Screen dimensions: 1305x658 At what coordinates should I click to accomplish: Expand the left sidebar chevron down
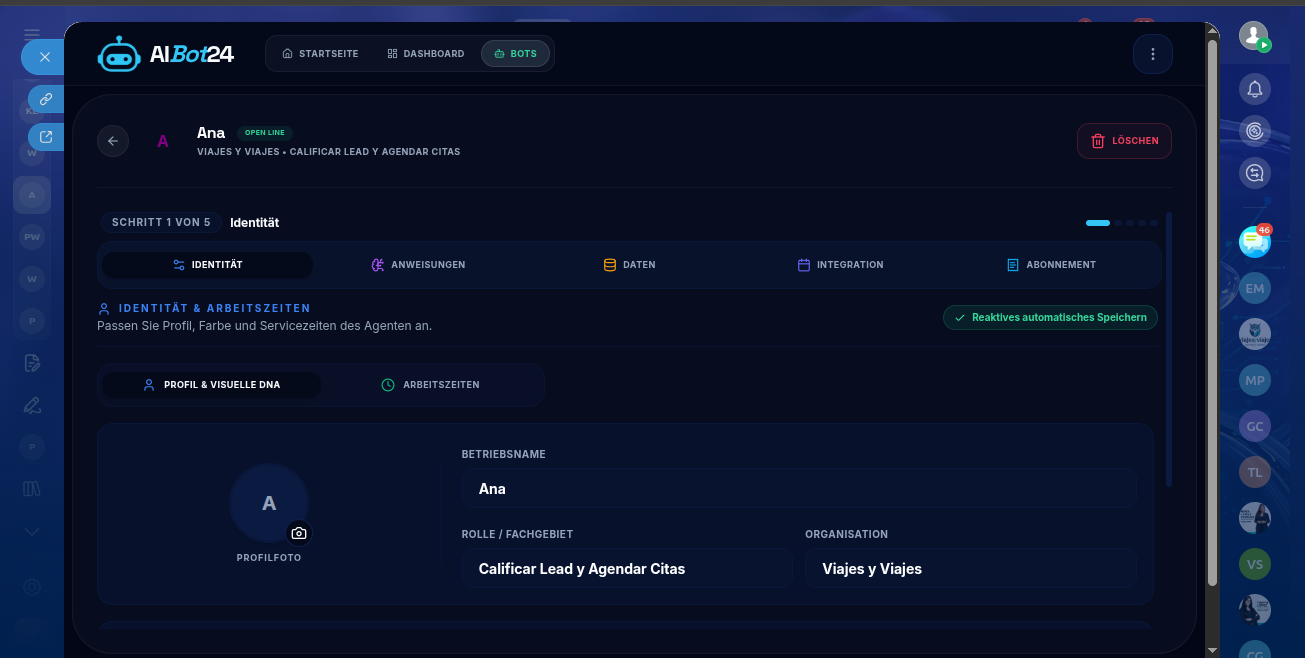32,532
